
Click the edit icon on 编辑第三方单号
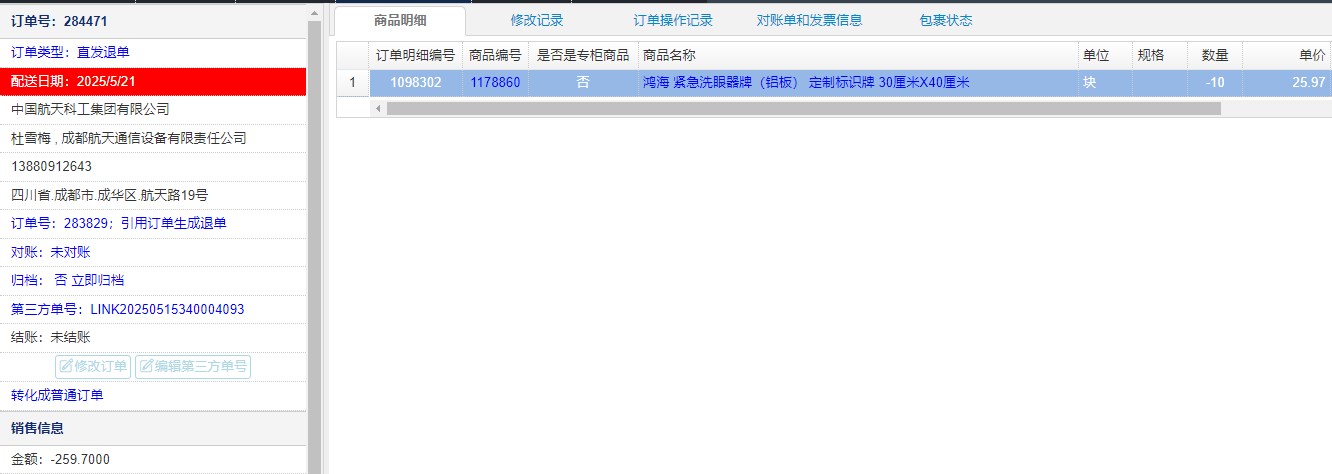pos(146,367)
